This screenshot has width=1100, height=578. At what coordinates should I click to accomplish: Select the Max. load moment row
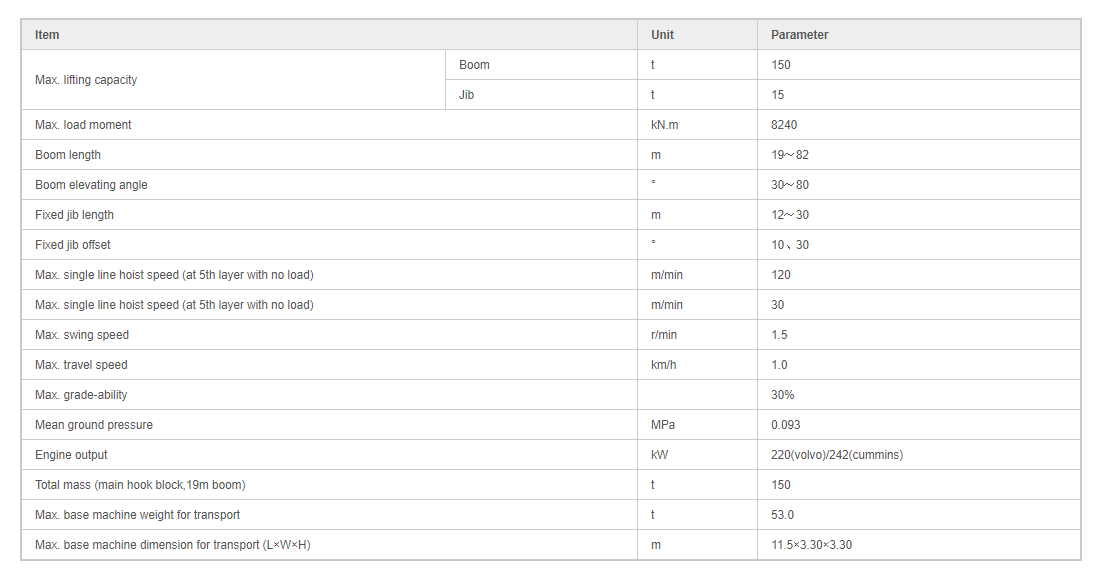point(551,125)
